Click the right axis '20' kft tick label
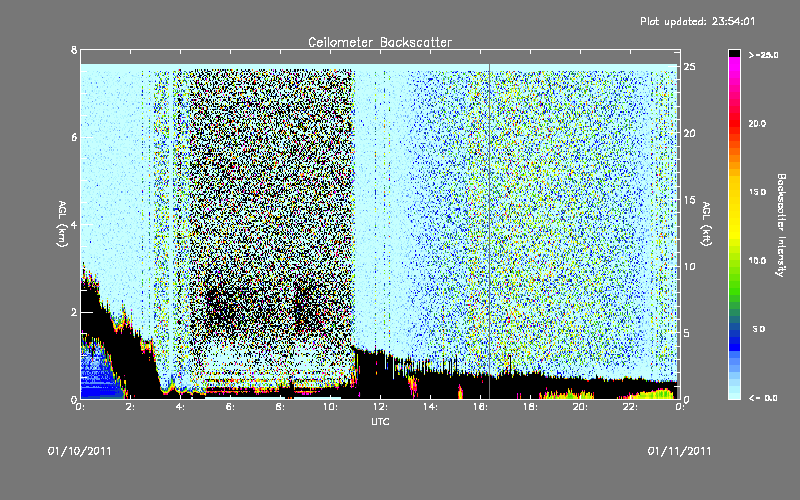 tap(689, 133)
